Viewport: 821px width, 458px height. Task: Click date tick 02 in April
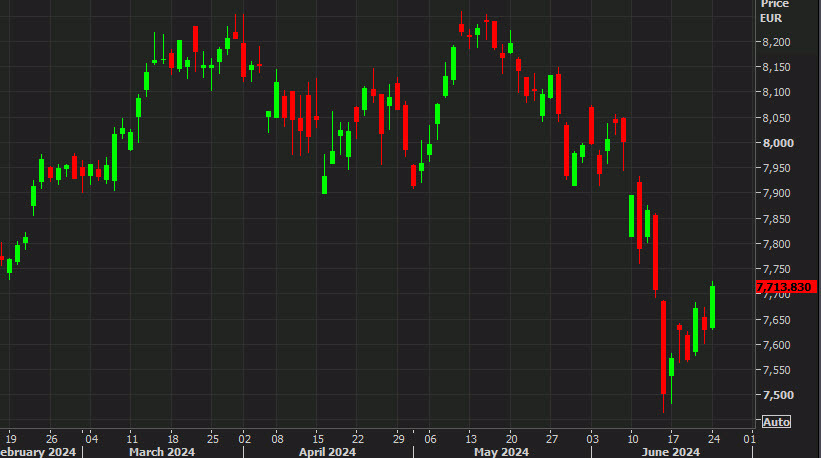pyautogui.click(x=245, y=439)
